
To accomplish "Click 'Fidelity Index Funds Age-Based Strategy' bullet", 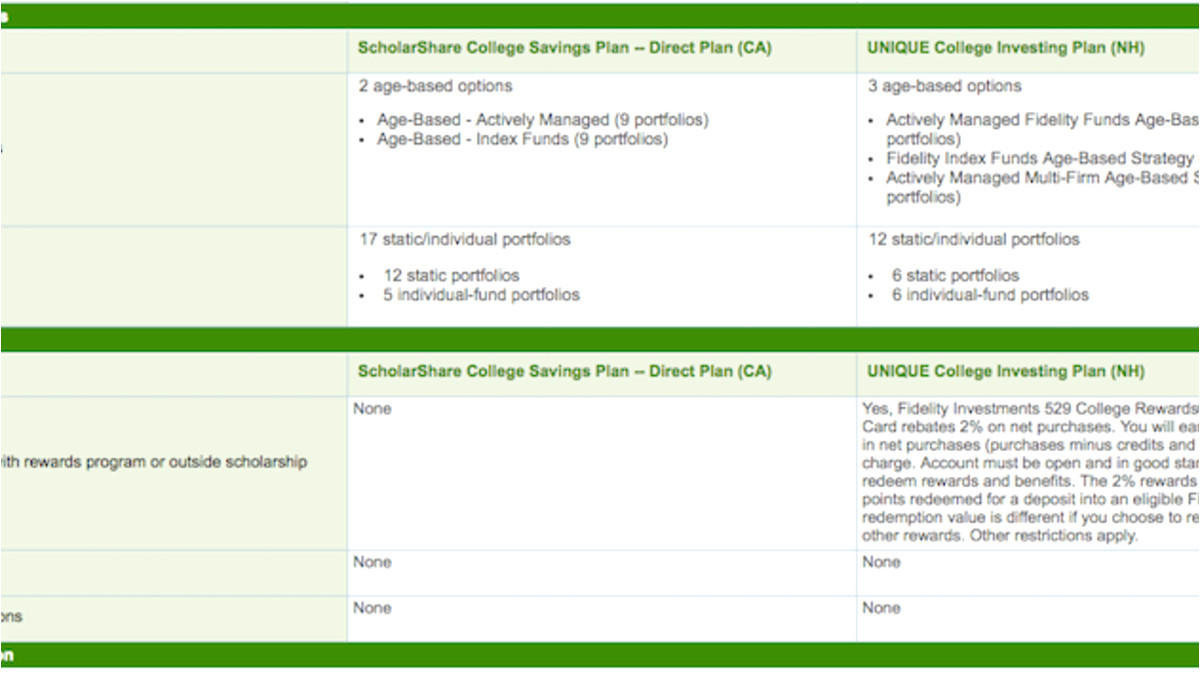I will point(1039,158).
